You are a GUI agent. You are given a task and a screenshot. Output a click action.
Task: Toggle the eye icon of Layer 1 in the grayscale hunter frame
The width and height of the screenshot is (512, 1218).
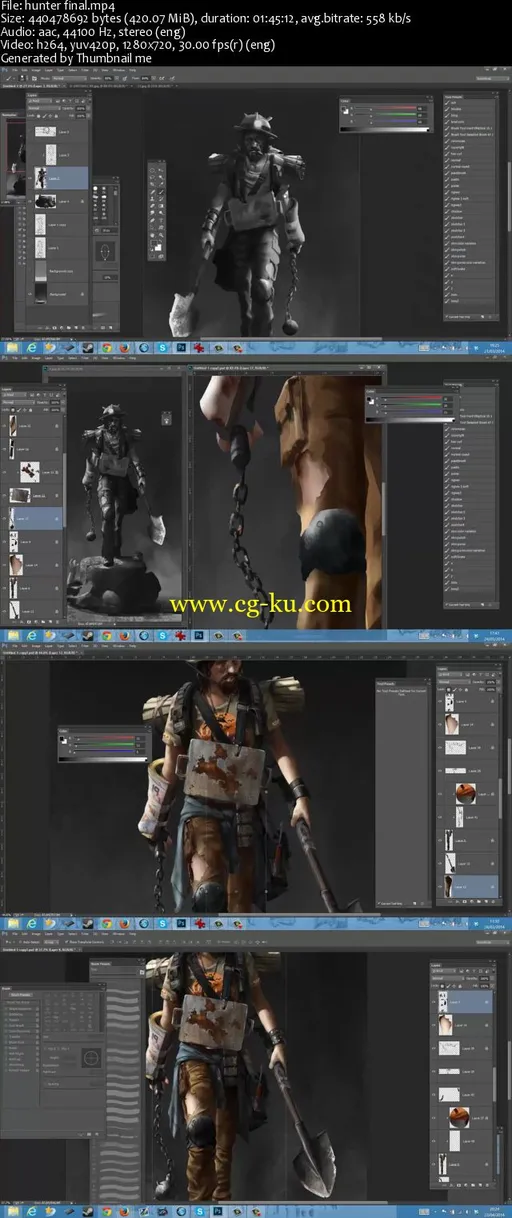pyautogui.click(x=30, y=247)
